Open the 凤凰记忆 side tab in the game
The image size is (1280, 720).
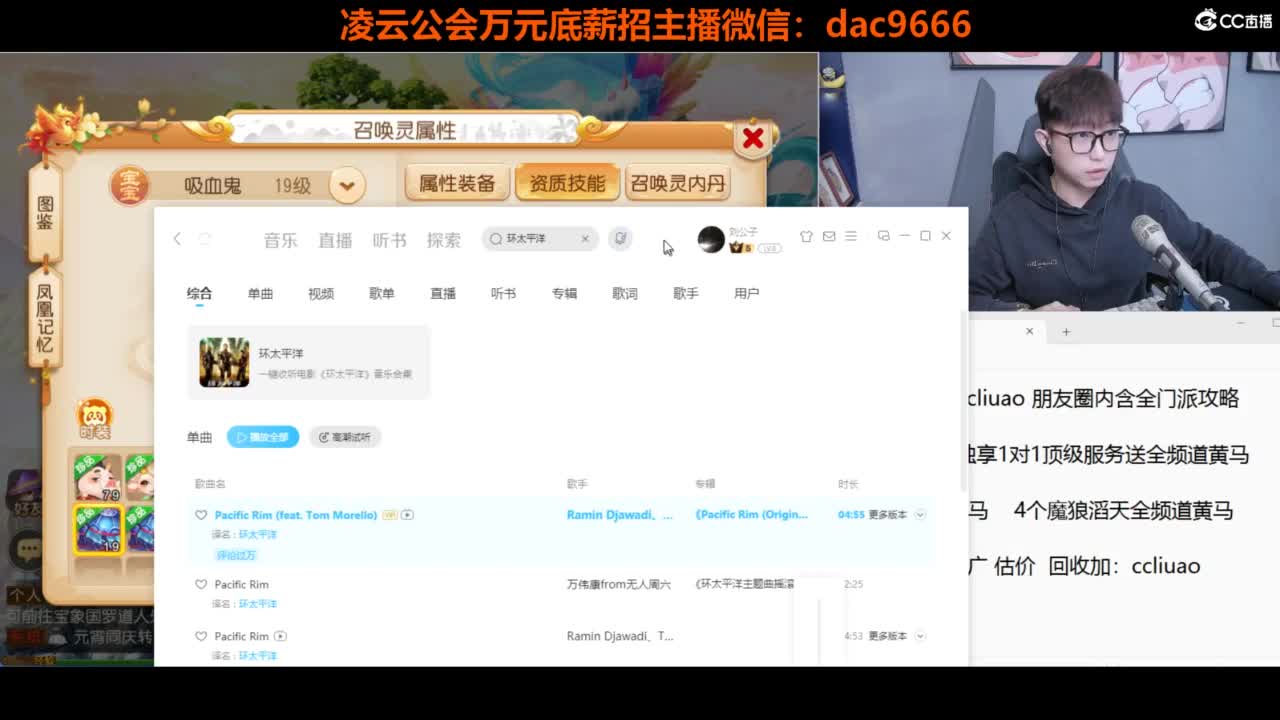pyautogui.click(x=45, y=318)
